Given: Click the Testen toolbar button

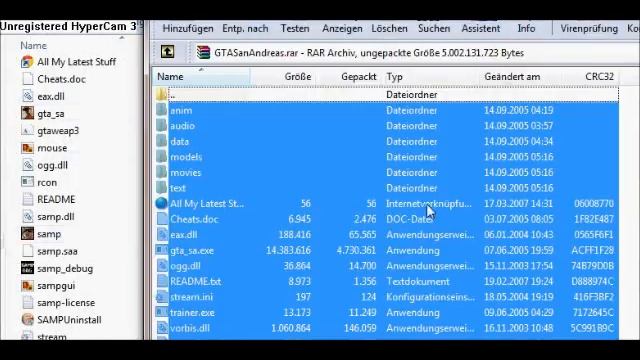Looking at the screenshot, I should coord(295,29).
